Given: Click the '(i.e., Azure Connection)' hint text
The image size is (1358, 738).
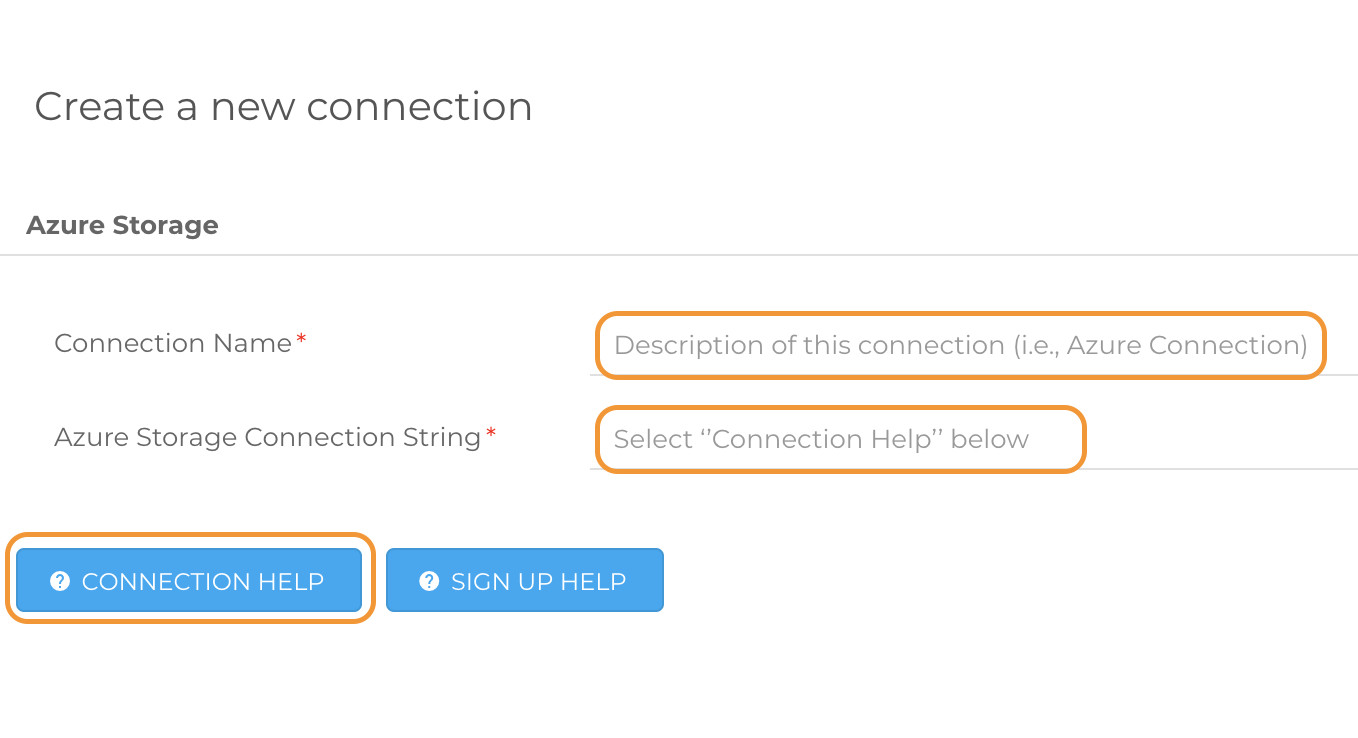Looking at the screenshot, I should (x=1160, y=346).
